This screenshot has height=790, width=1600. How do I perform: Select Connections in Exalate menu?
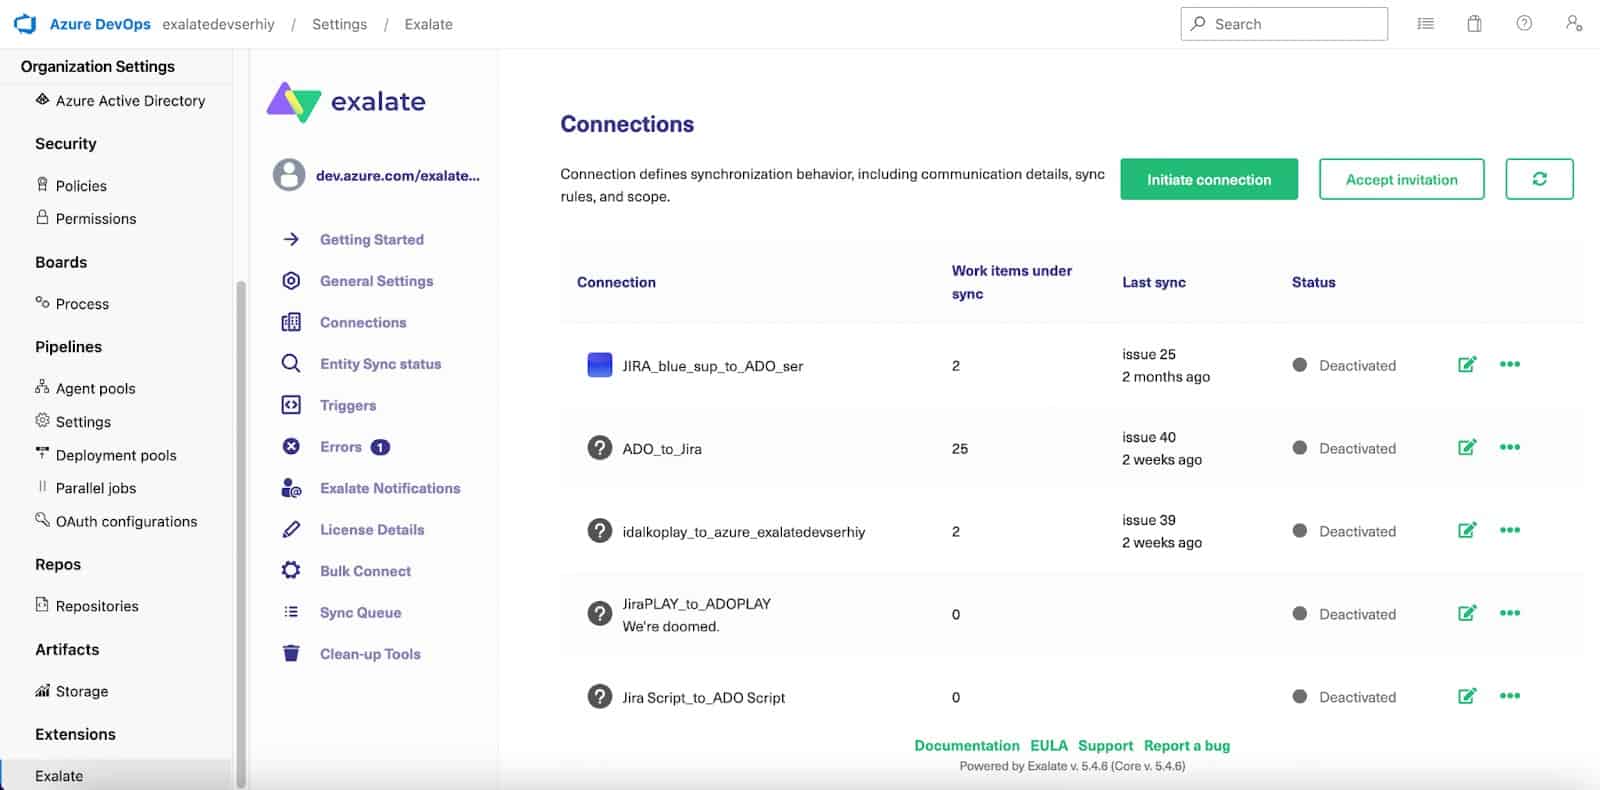[363, 323]
